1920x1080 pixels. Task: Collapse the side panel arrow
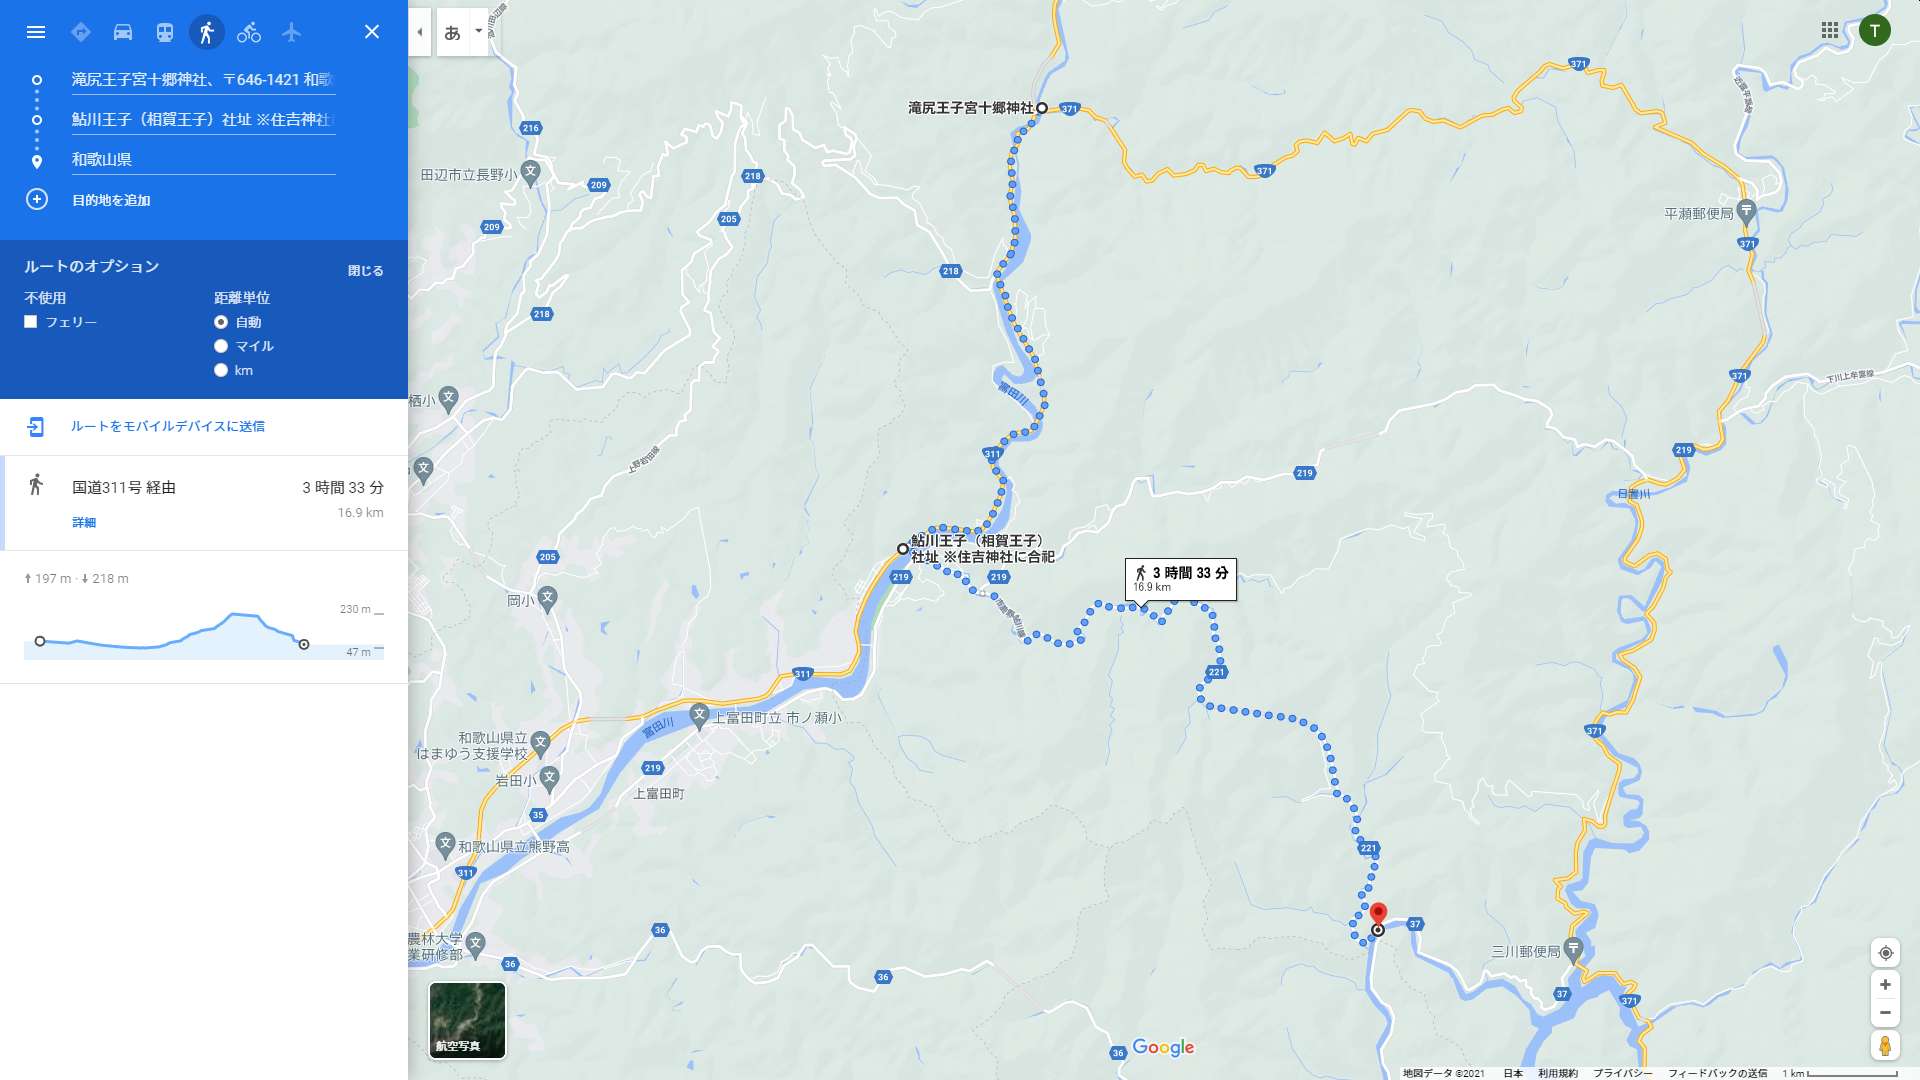click(420, 32)
